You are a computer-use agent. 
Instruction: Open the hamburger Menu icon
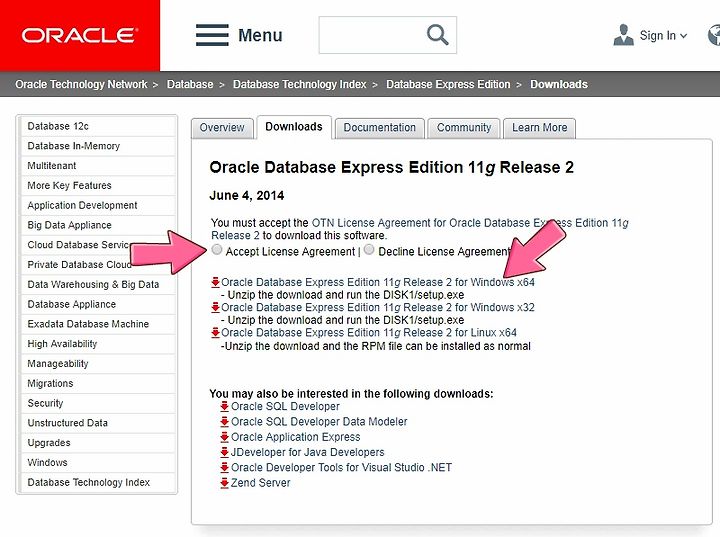click(212, 35)
